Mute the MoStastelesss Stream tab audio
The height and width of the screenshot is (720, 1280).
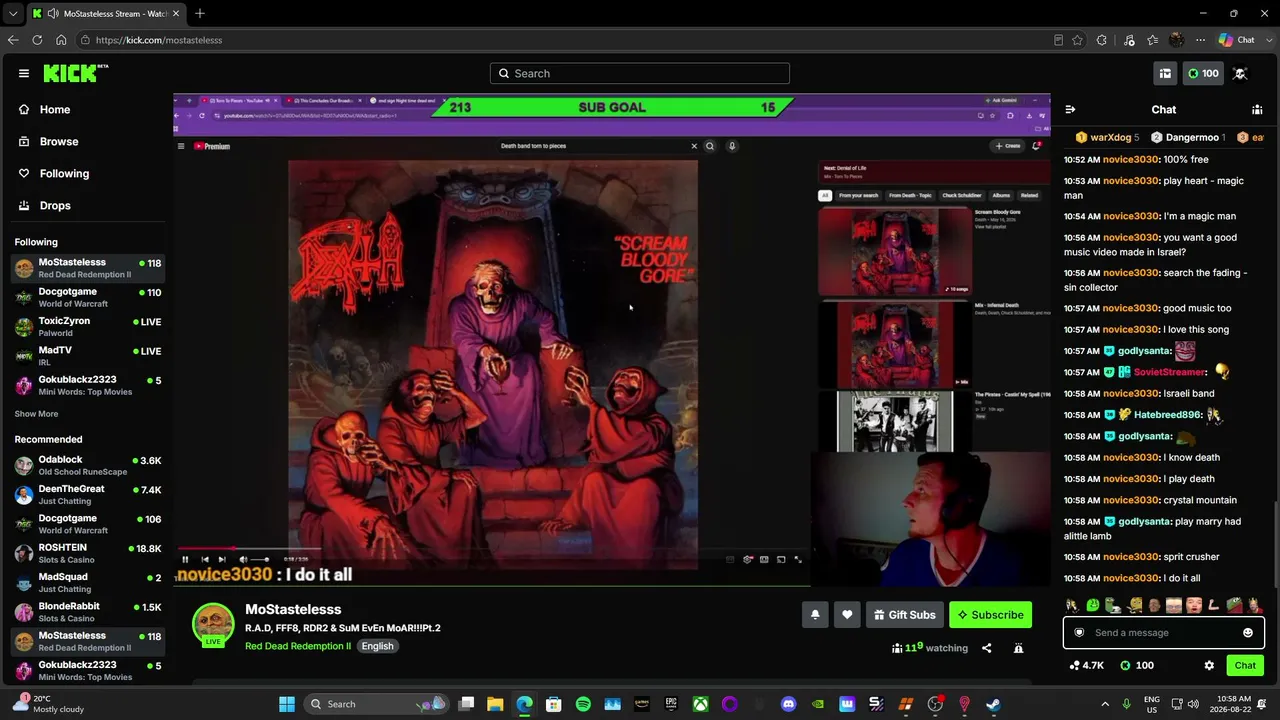pyautogui.click(x=52, y=14)
